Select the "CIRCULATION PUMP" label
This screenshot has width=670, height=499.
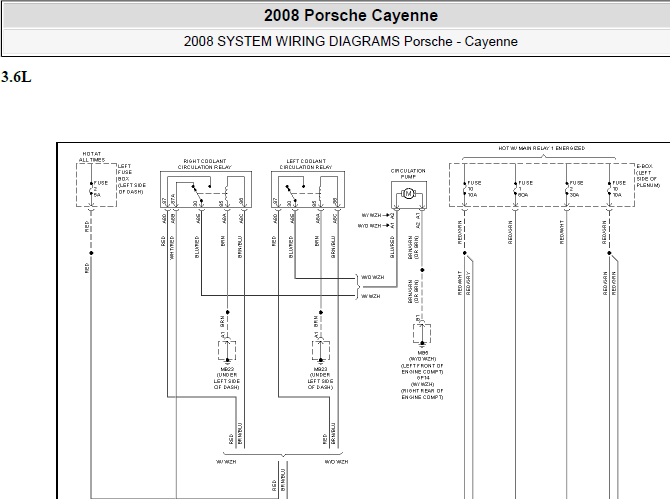408,173
